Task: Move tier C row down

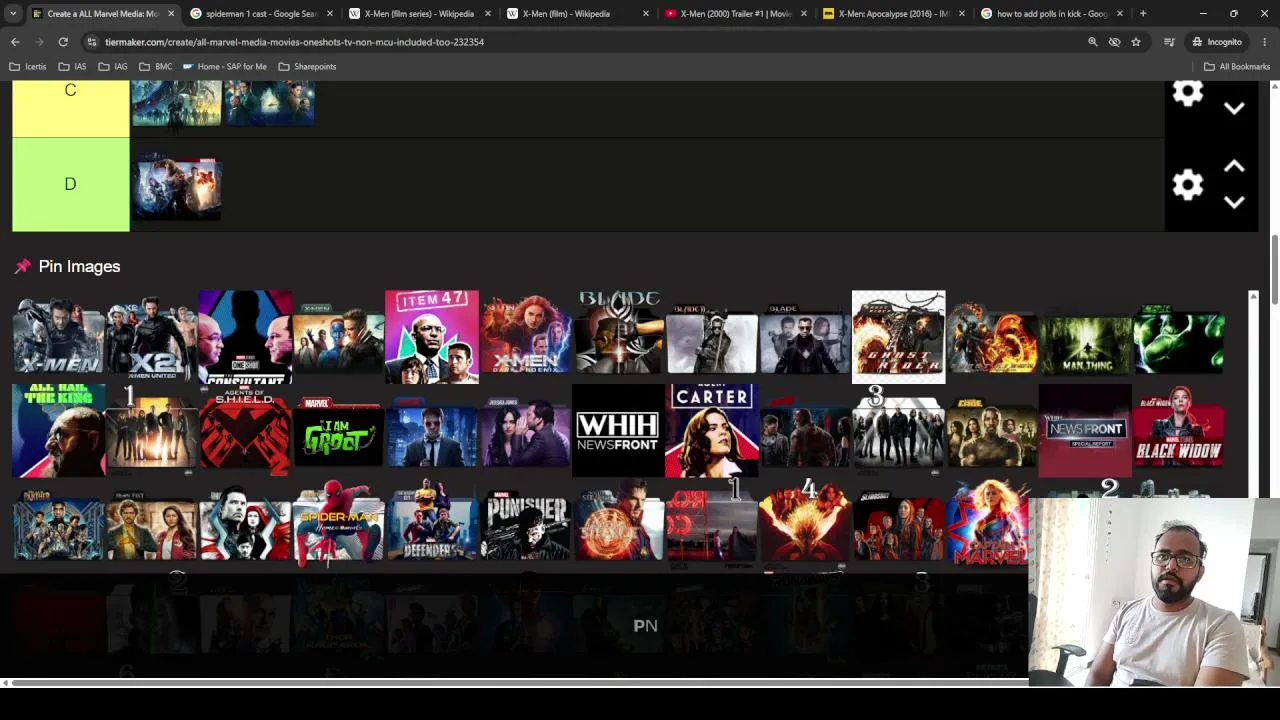Action: click(x=1234, y=108)
